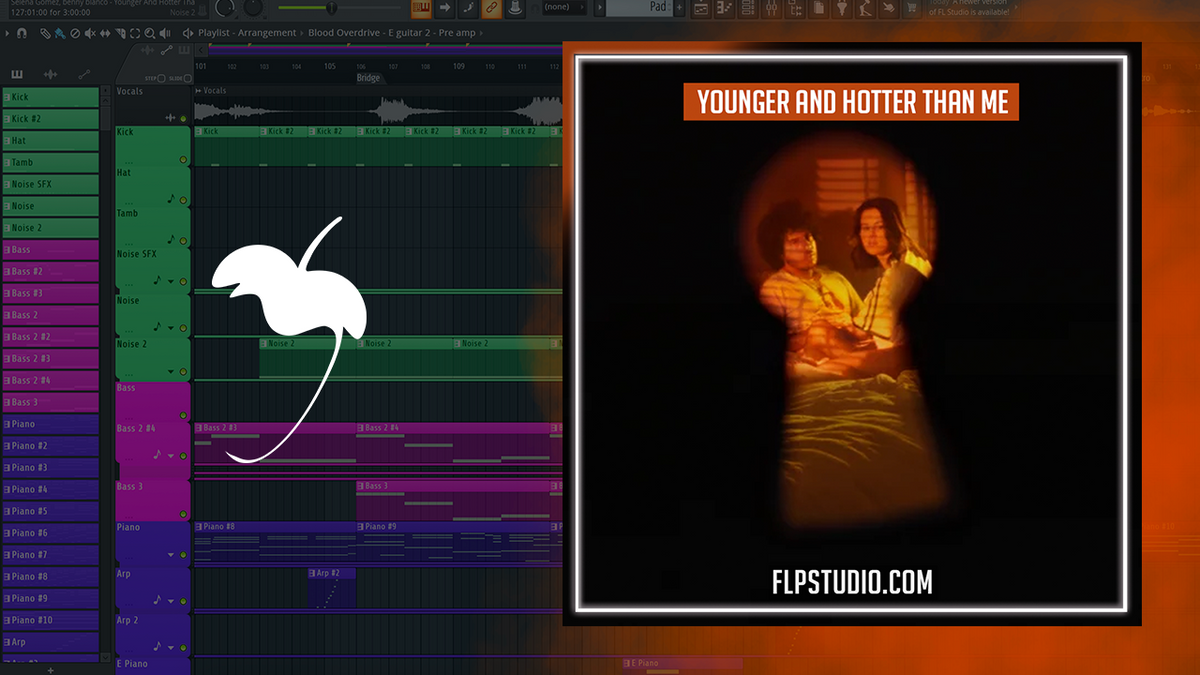Open the (none) pattern selector dropdown
Image resolution: width=1200 pixels, height=675 pixels.
click(564, 7)
